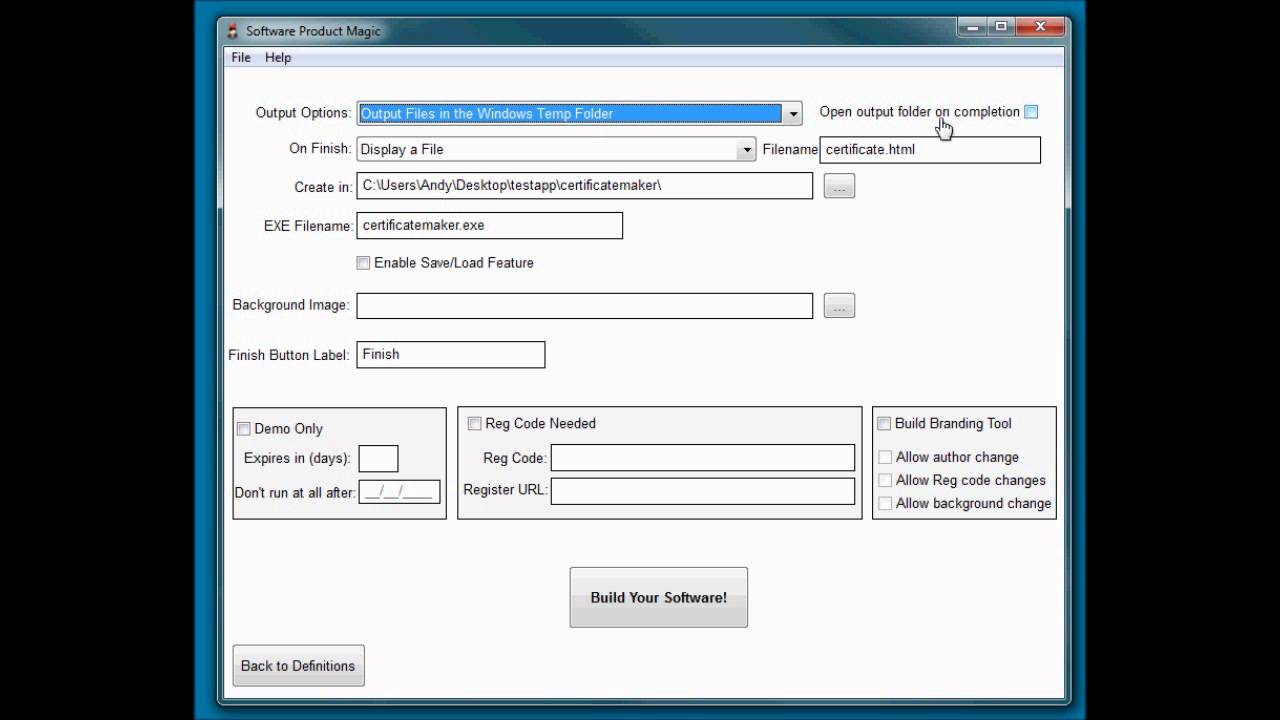Browse for a Background Image file
This screenshot has width=1280, height=720.
pyautogui.click(x=839, y=306)
